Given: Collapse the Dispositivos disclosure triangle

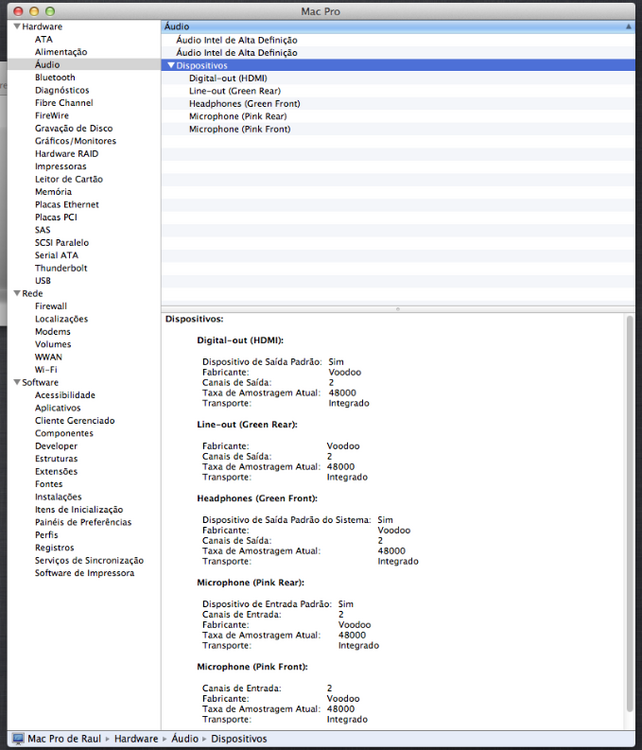Looking at the screenshot, I should click(171, 66).
